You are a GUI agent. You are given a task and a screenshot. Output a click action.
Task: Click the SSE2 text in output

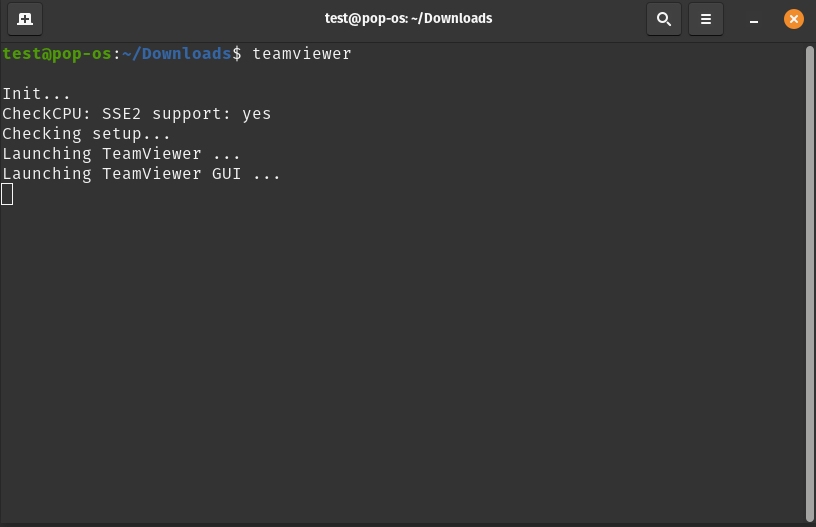click(x=121, y=114)
